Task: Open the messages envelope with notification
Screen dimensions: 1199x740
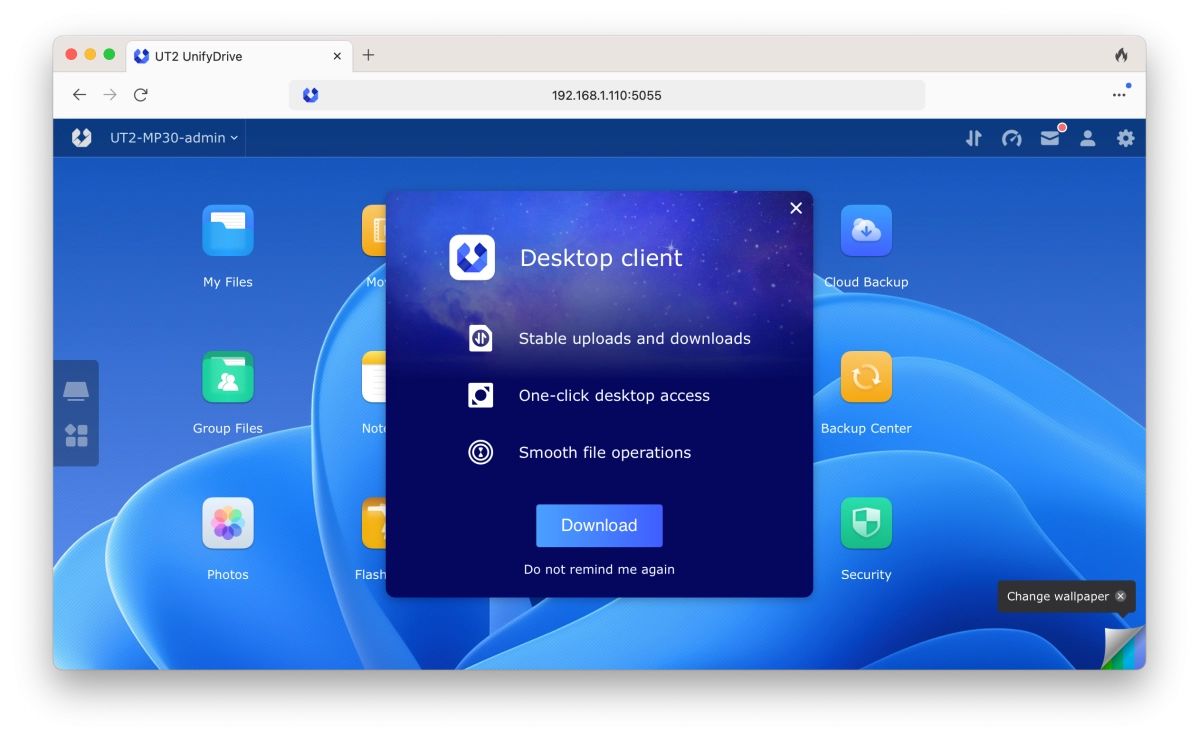Action: (1051, 137)
